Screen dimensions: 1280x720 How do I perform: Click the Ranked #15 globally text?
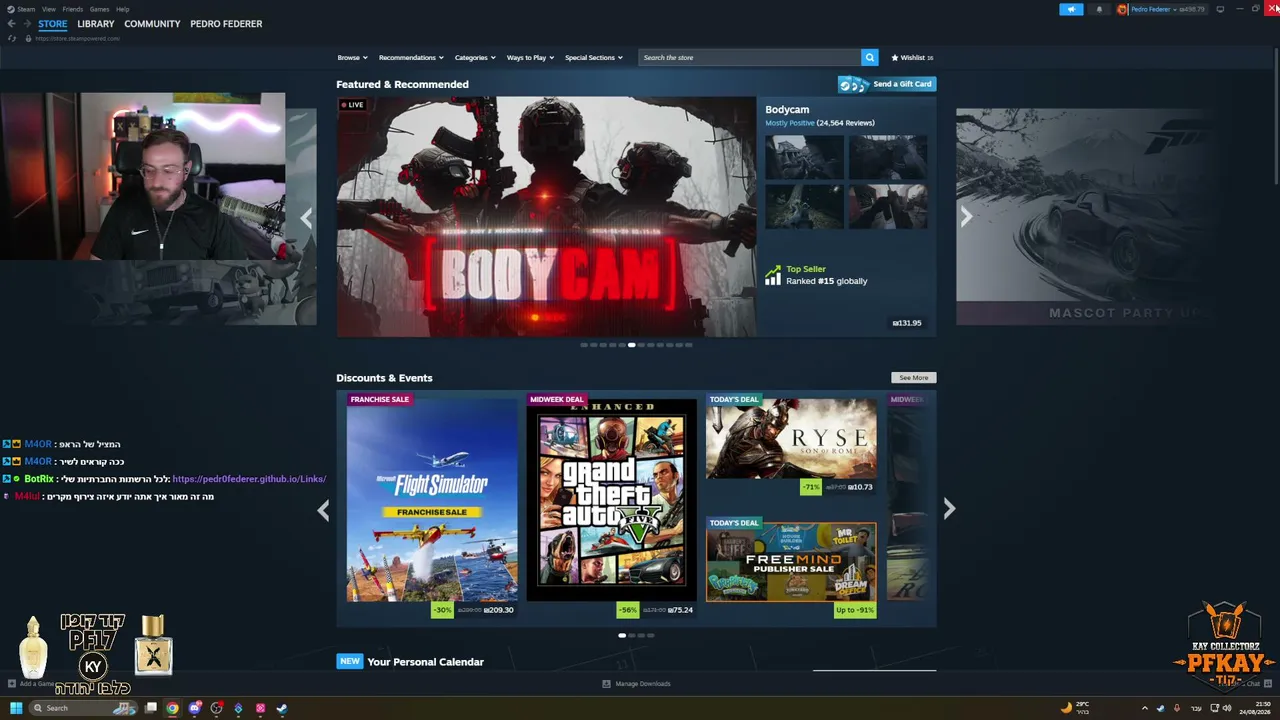point(826,281)
